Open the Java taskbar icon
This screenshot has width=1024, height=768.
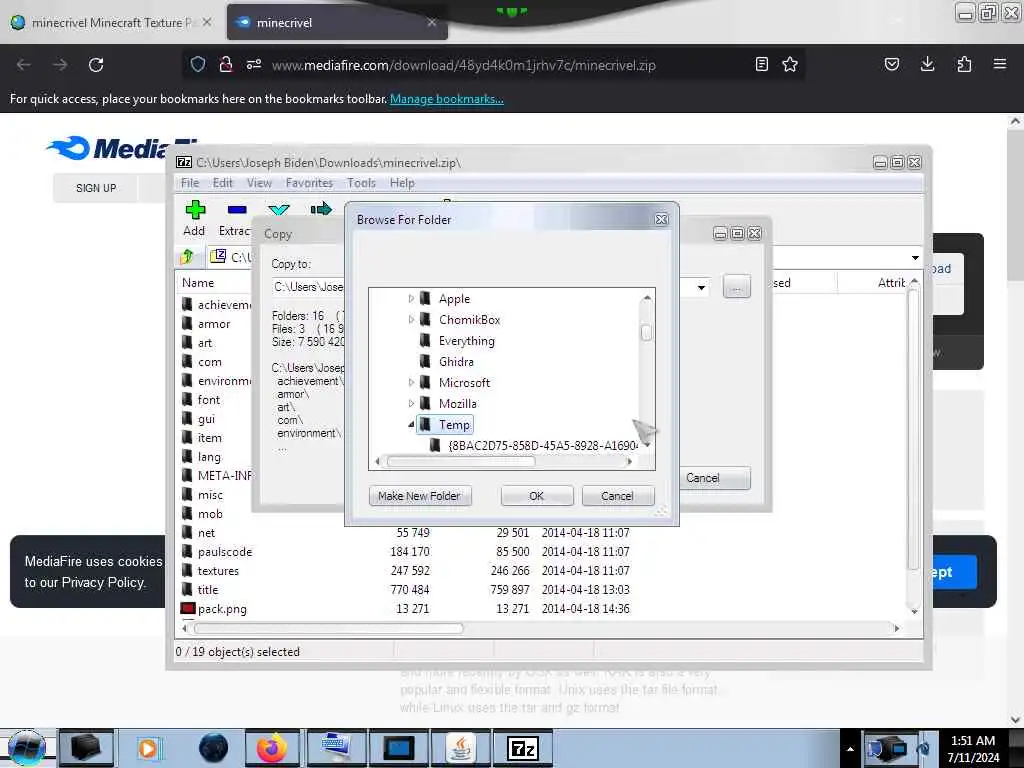point(460,748)
